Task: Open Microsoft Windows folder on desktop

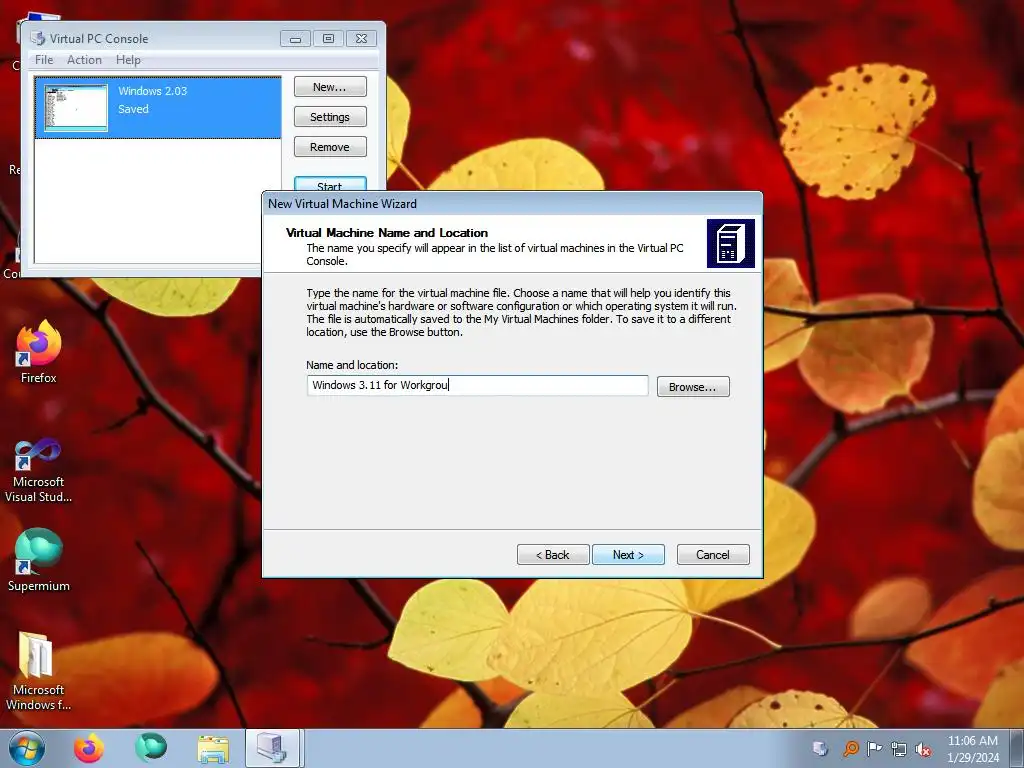Action: (39, 671)
